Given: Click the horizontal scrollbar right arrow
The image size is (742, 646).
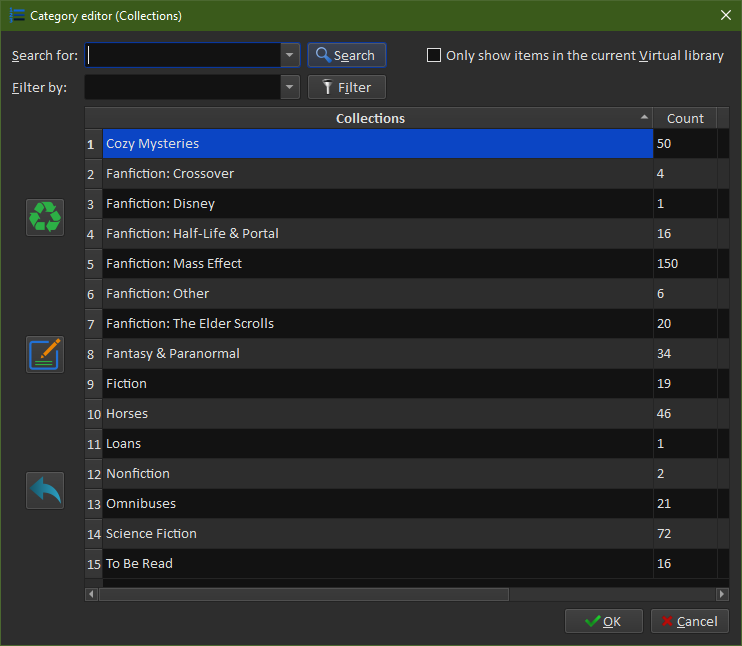Looking at the screenshot, I should click(x=722, y=594).
